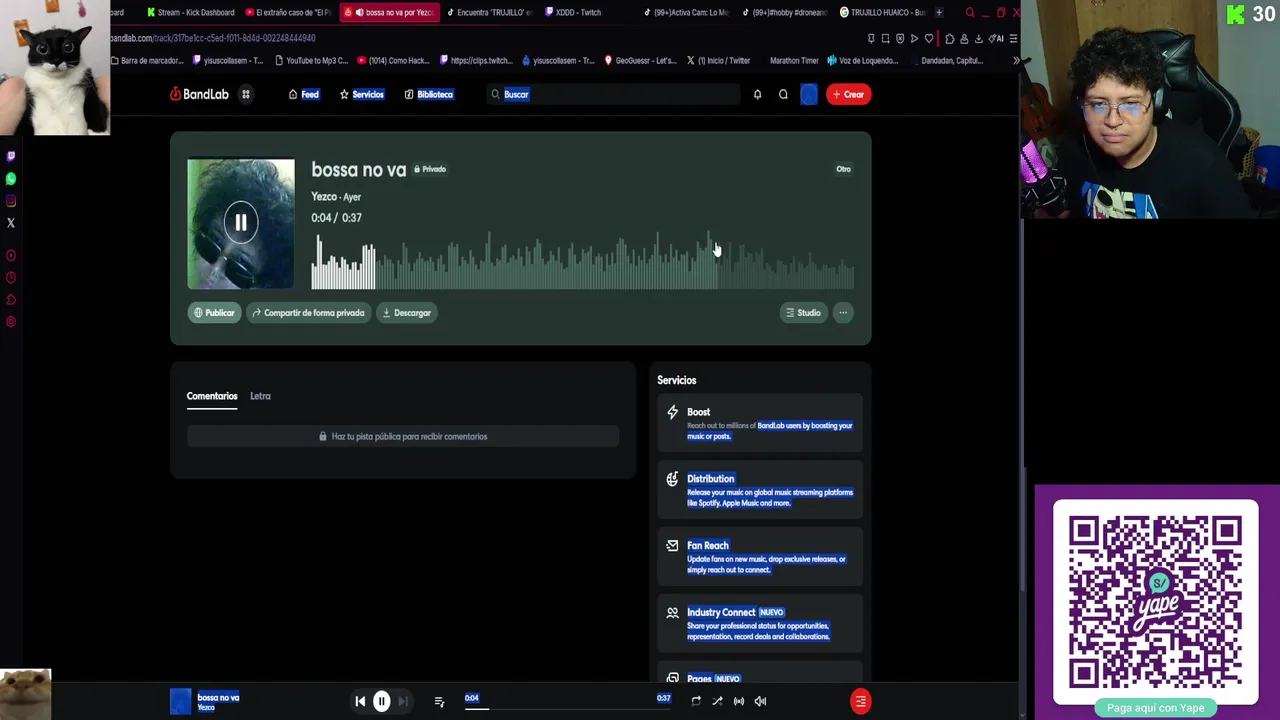Click Compartir de forma privada
The image size is (1280, 720).
tap(308, 313)
